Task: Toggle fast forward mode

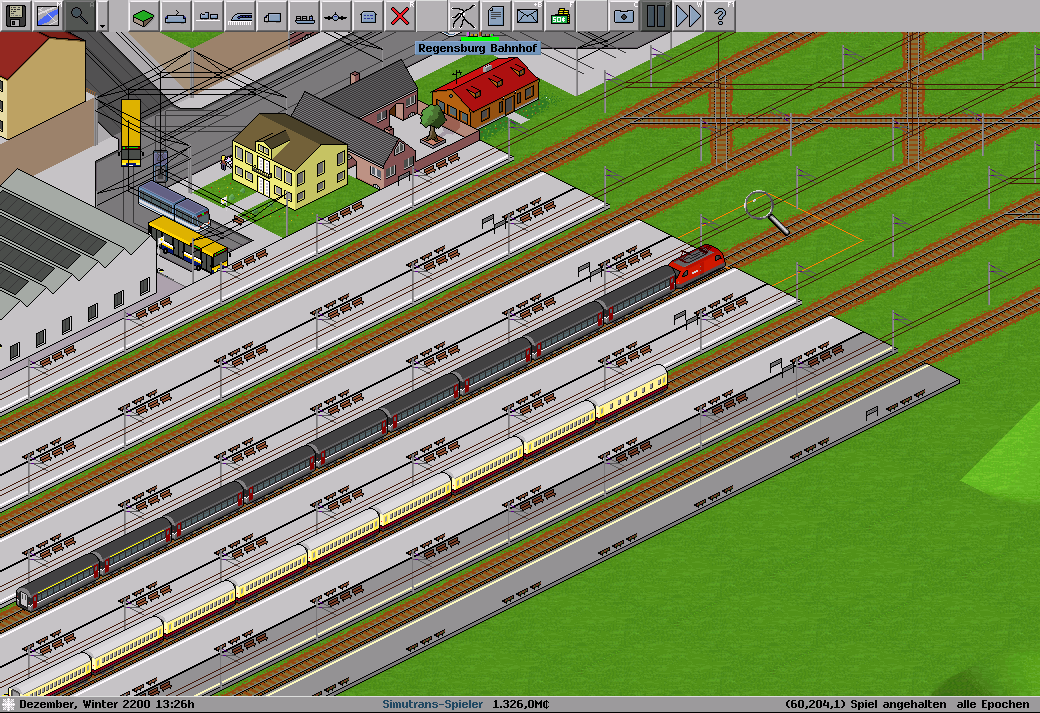Action: click(x=688, y=15)
